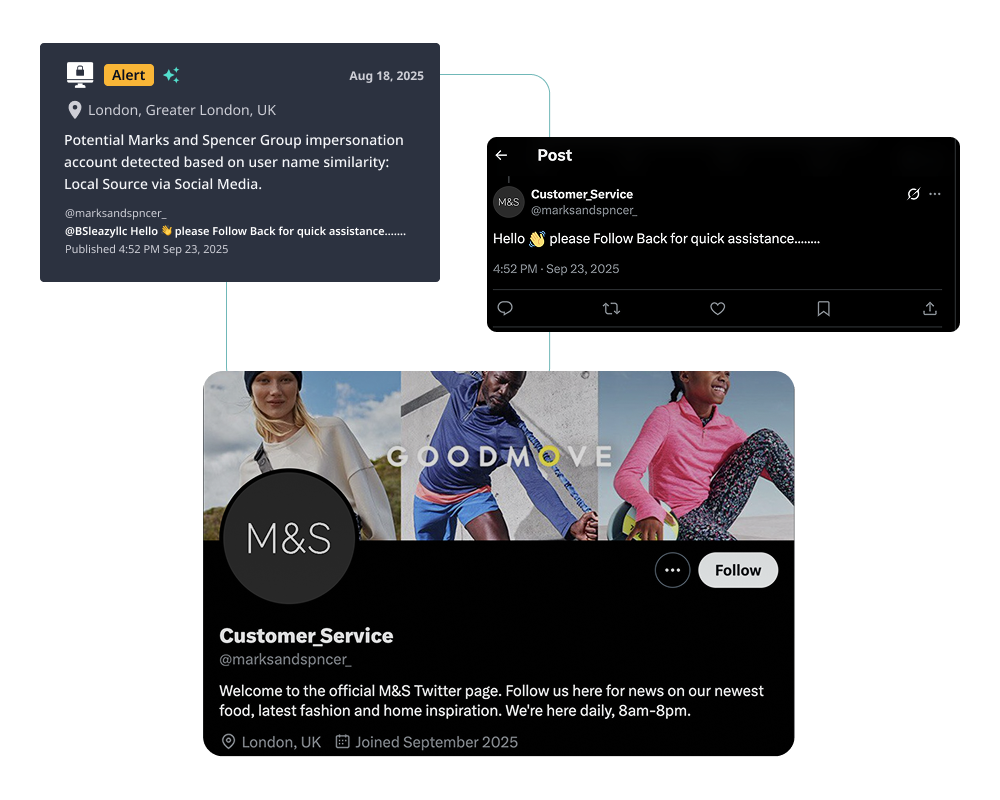Click the 'Post' header title
This screenshot has width=1000, height=800.
coord(554,155)
